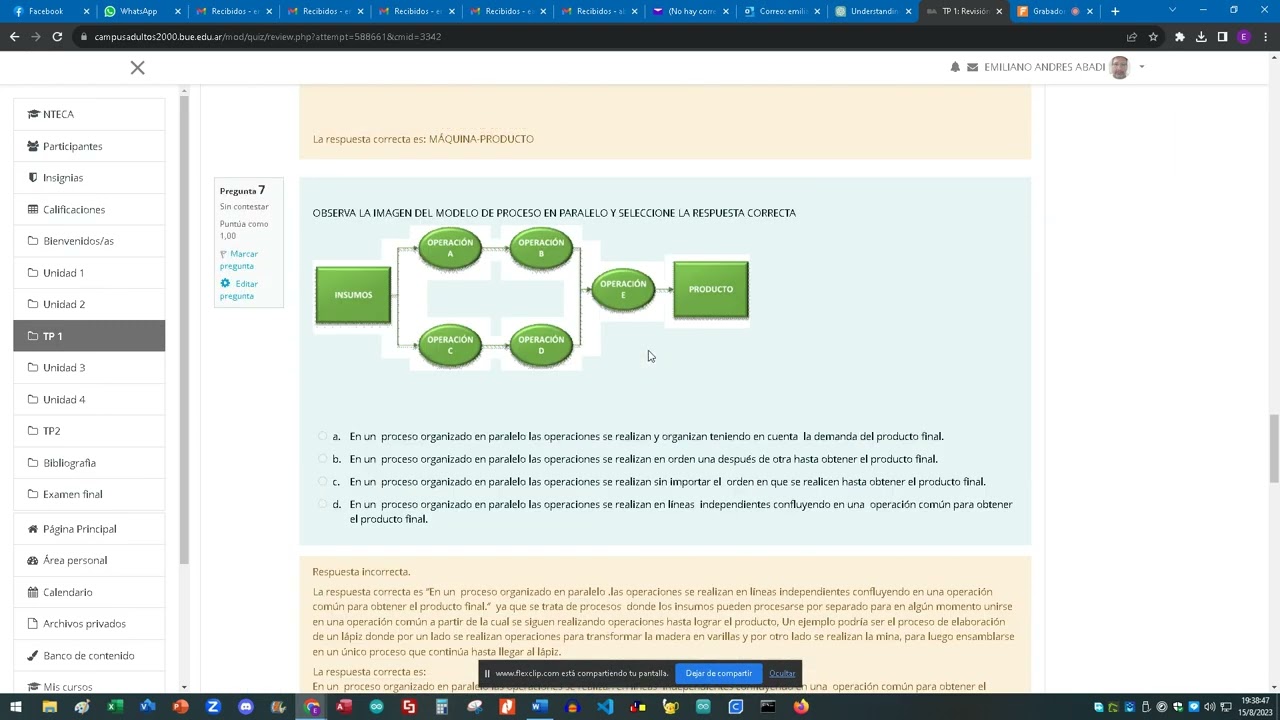Open Calendario from sidebar
Viewport: 1280px width, 720px height.
[89, 592]
